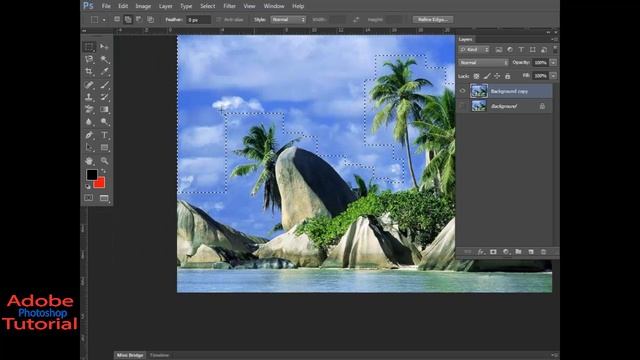Toggle lock position icon
Viewport: 640px width, 360px height.
tap(497, 76)
